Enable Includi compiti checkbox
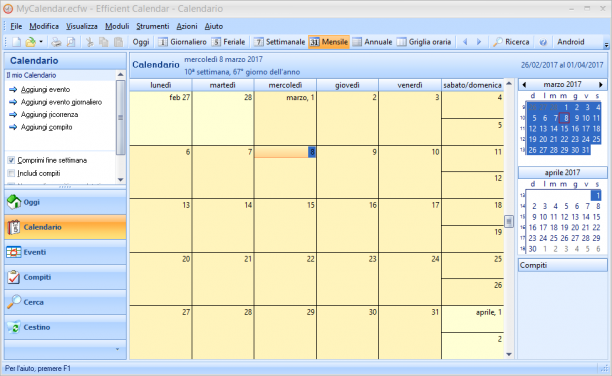 tap(11, 173)
